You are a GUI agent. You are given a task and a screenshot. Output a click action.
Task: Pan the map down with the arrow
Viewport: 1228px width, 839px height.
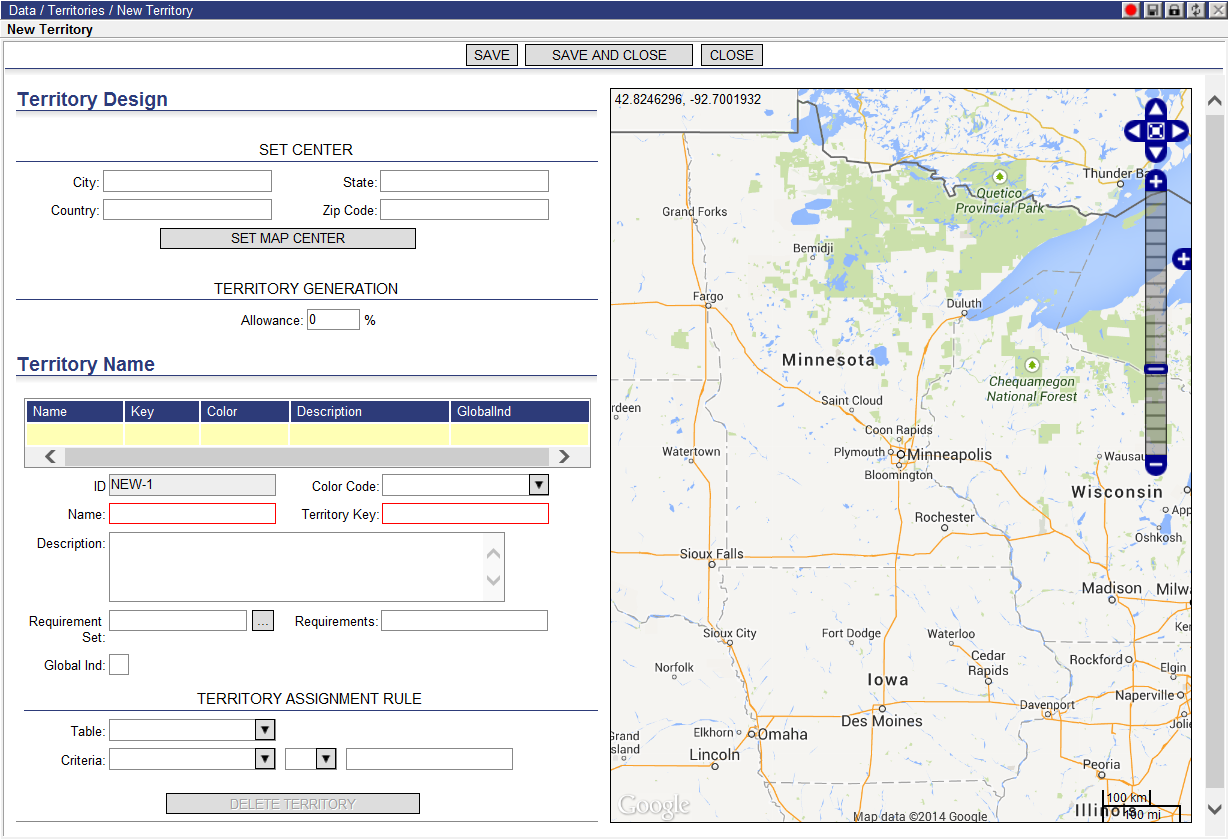(x=1156, y=153)
